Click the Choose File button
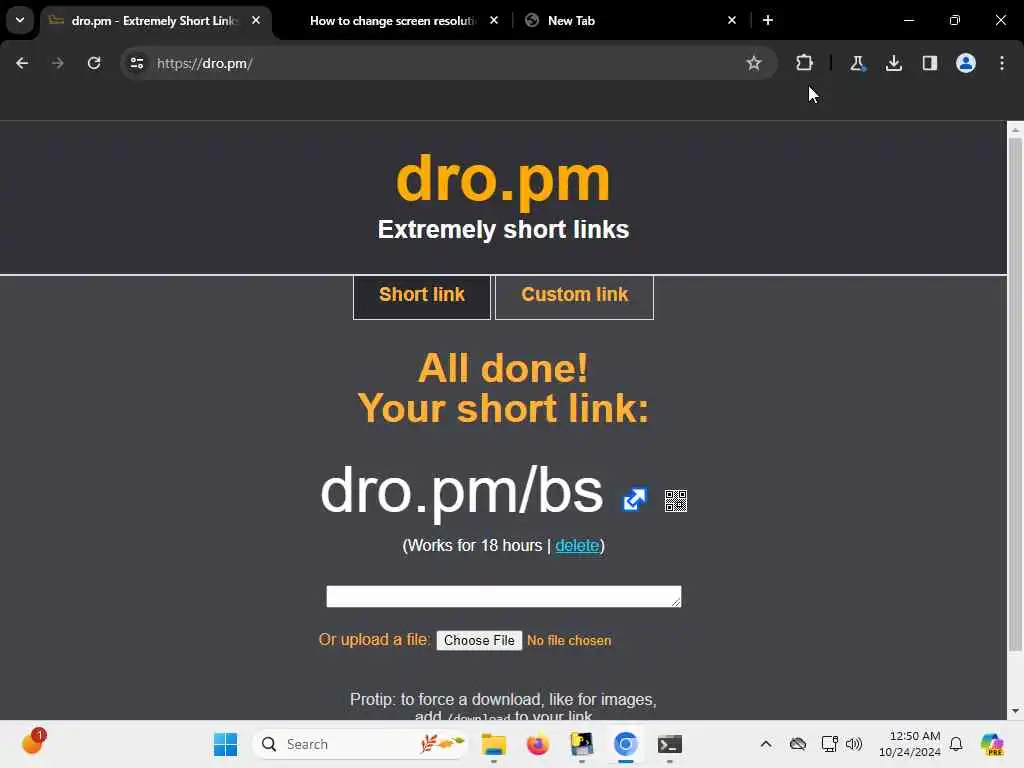 (x=479, y=641)
